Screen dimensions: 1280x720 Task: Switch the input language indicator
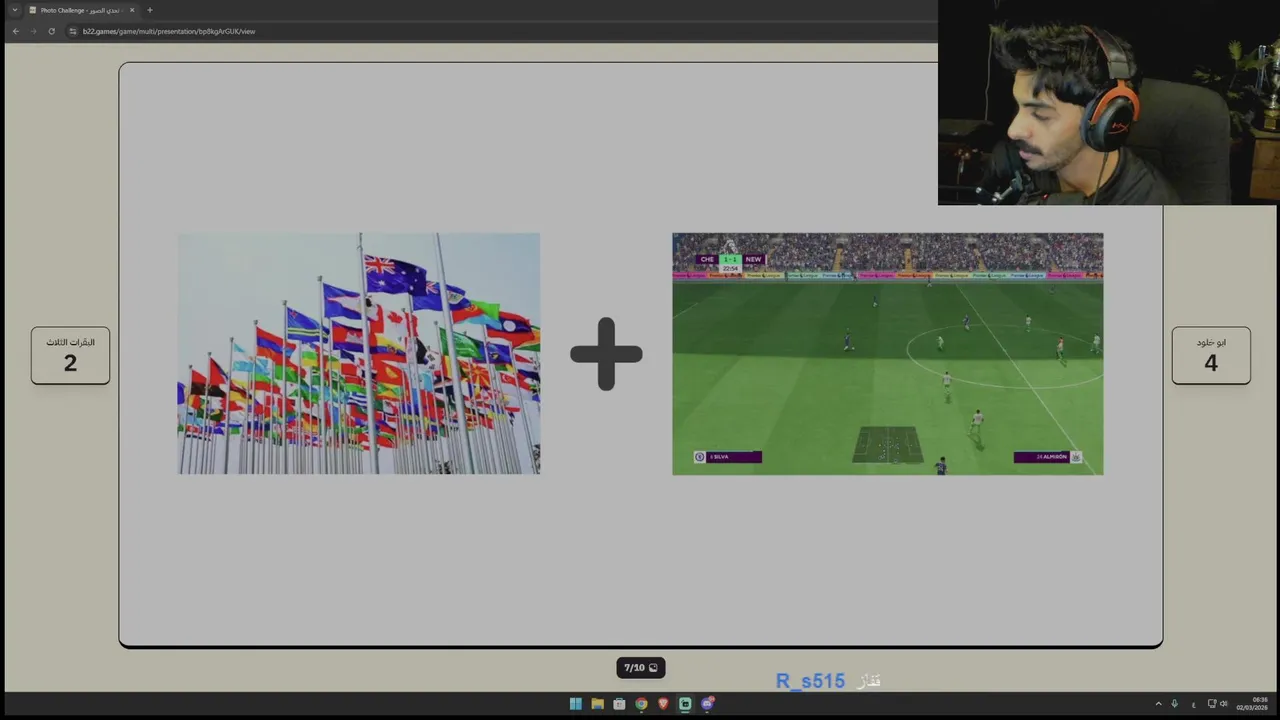coord(1193,704)
